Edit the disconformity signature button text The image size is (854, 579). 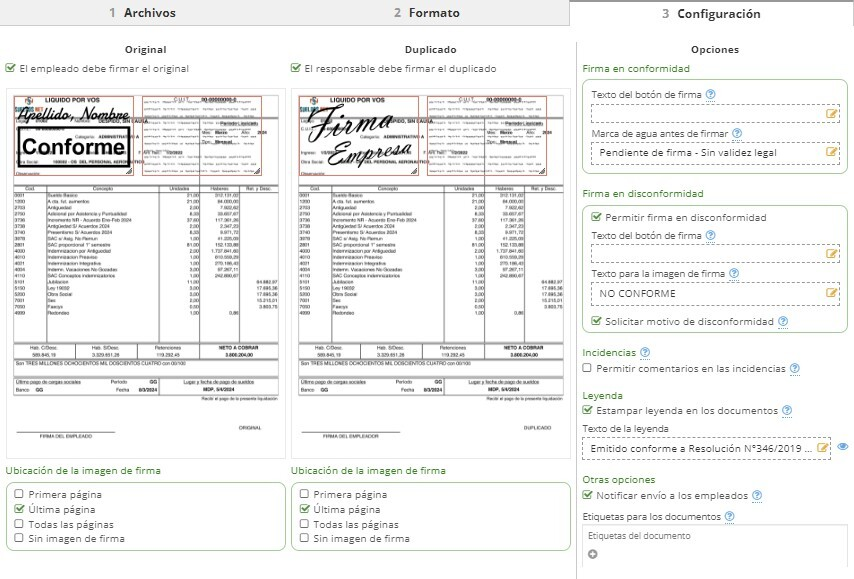tap(831, 254)
